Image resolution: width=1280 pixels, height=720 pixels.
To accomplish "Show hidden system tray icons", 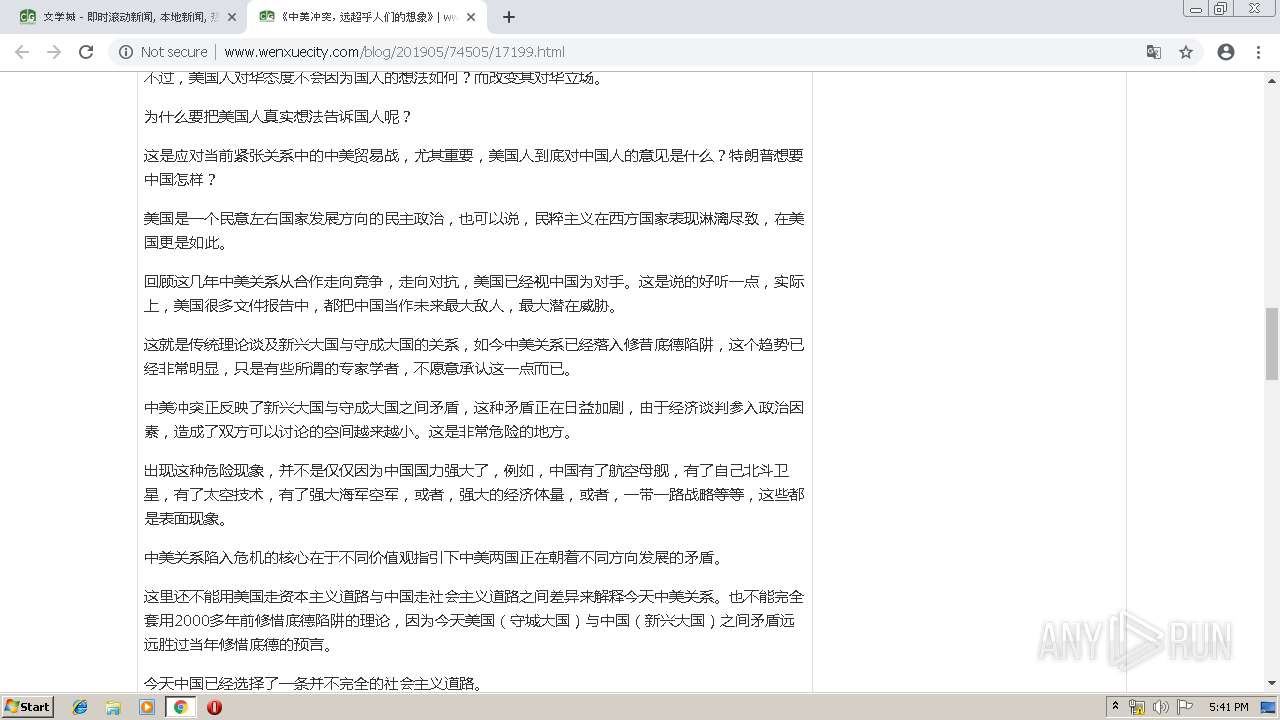I will pyautogui.click(x=1115, y=707).
